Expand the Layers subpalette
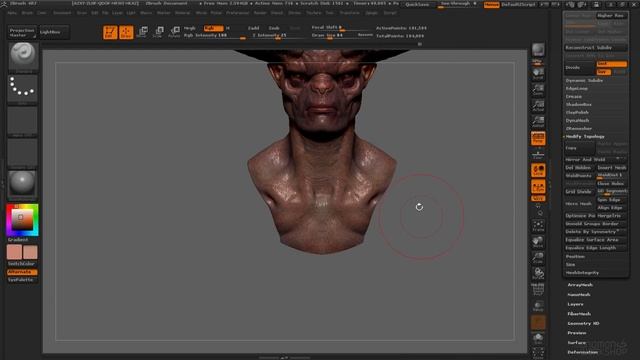Screen dimensions: 640x360 click(576, 304)
